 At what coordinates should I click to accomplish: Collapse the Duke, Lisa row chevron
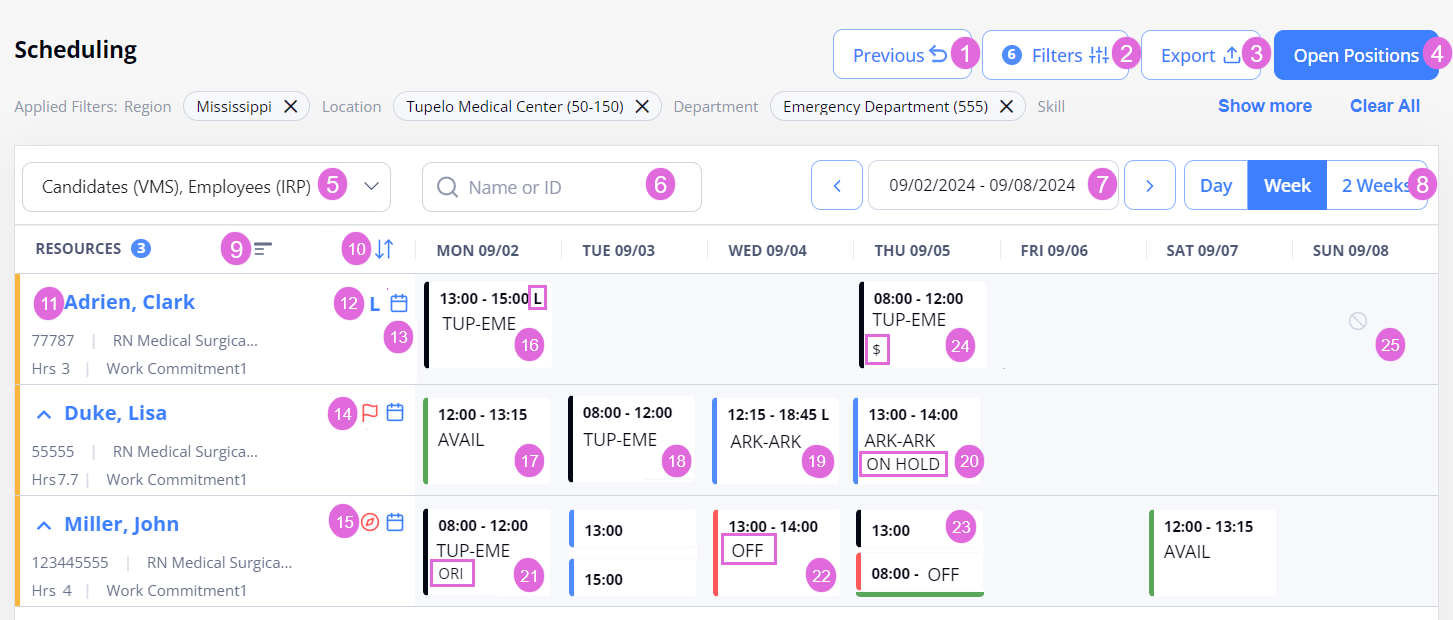[44, 413]
